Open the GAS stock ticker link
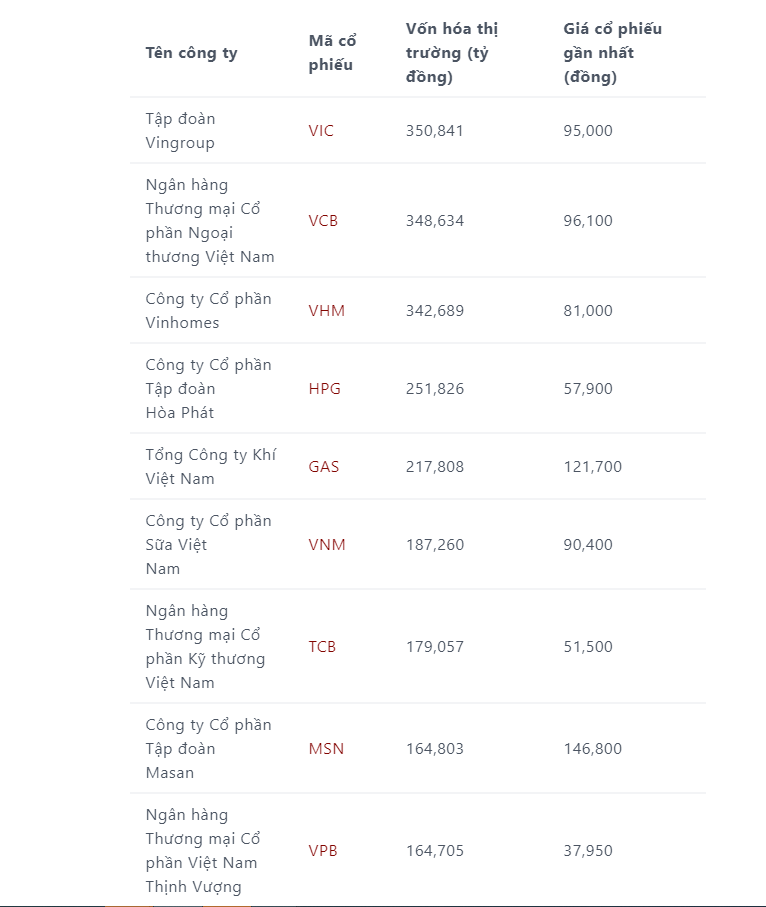 pyautogui.click(x=323, y=467)
